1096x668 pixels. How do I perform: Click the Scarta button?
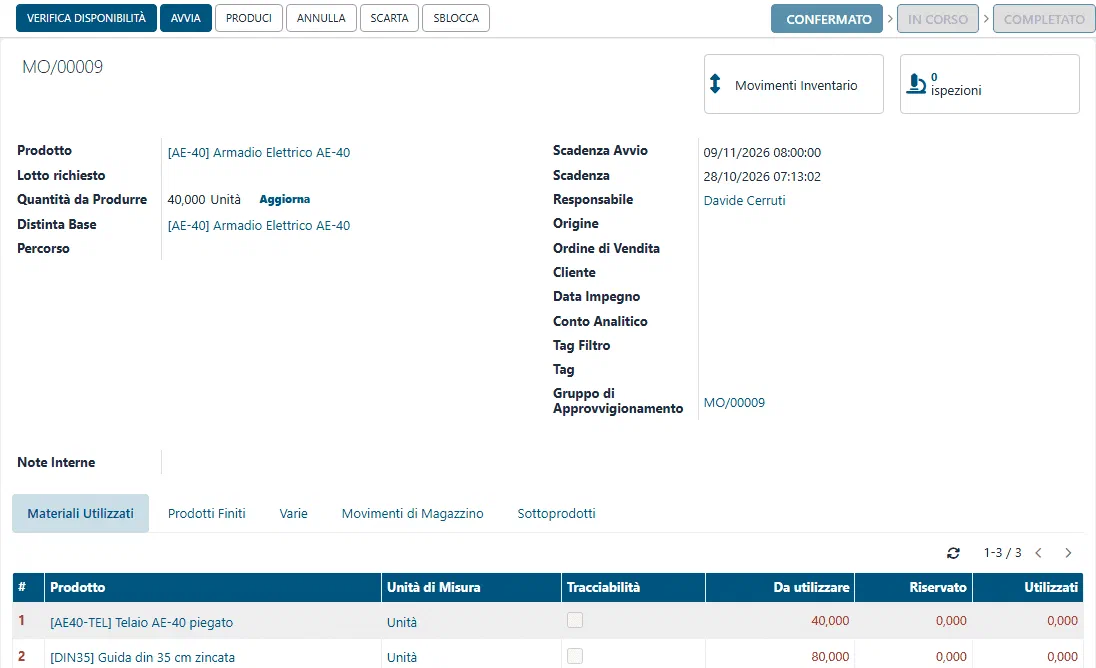389,18
